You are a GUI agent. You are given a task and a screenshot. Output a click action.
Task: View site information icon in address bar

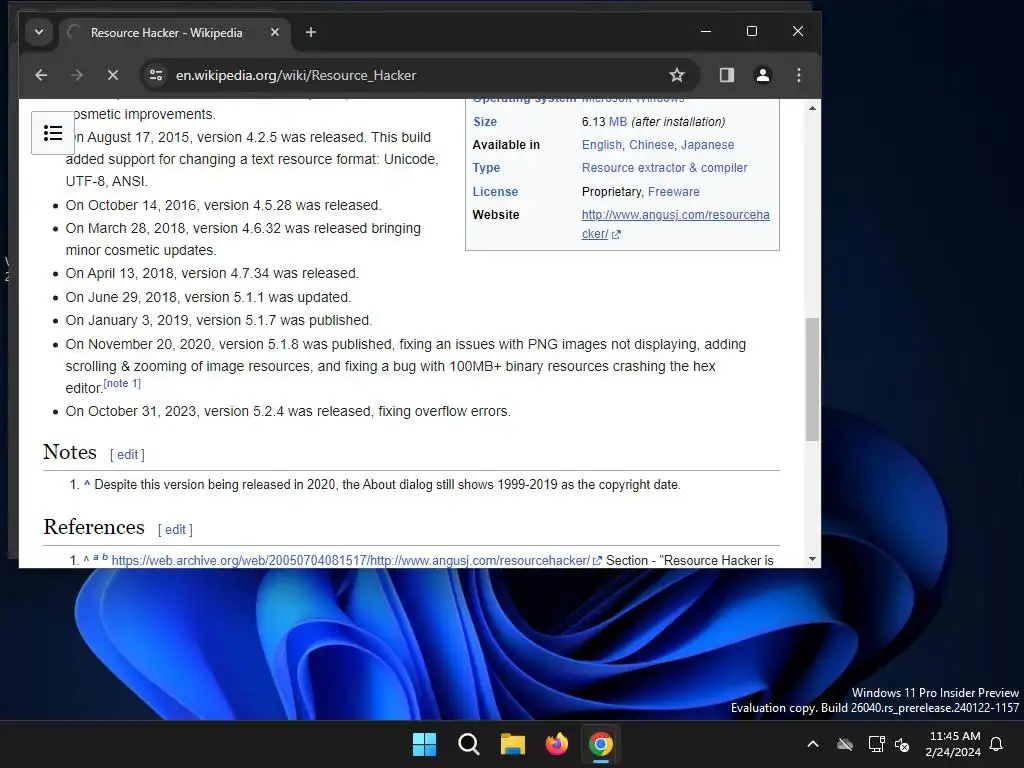point(156,75)
